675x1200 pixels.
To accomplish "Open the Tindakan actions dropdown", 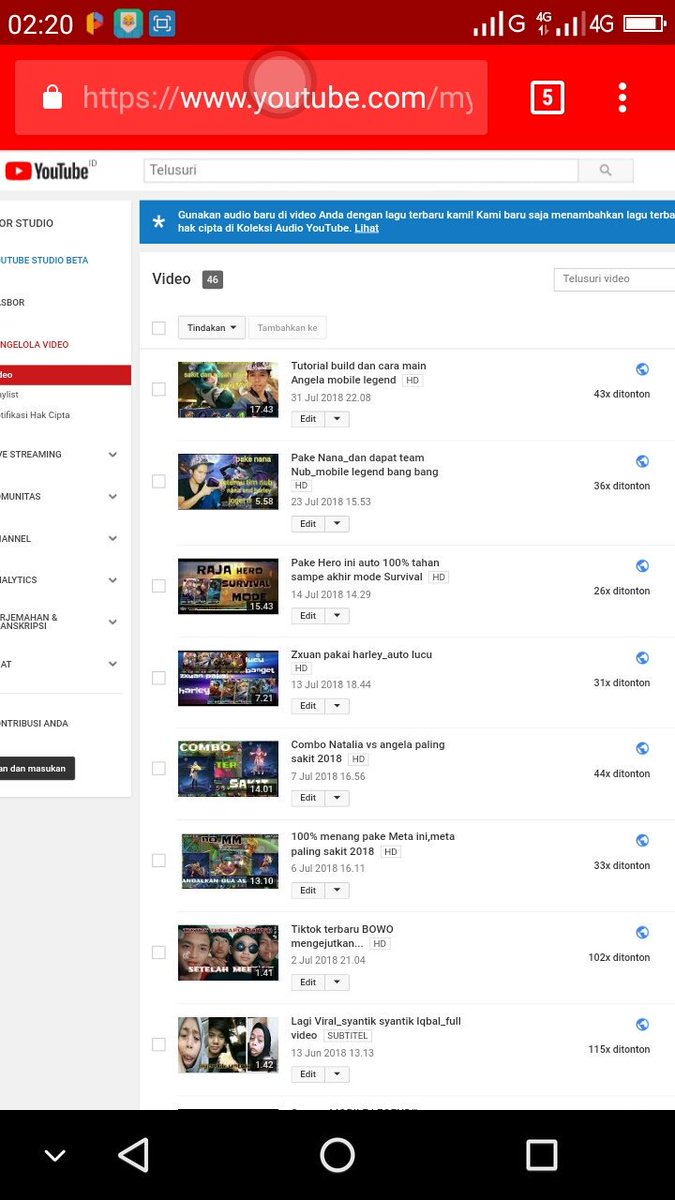I will coord(212,328).
